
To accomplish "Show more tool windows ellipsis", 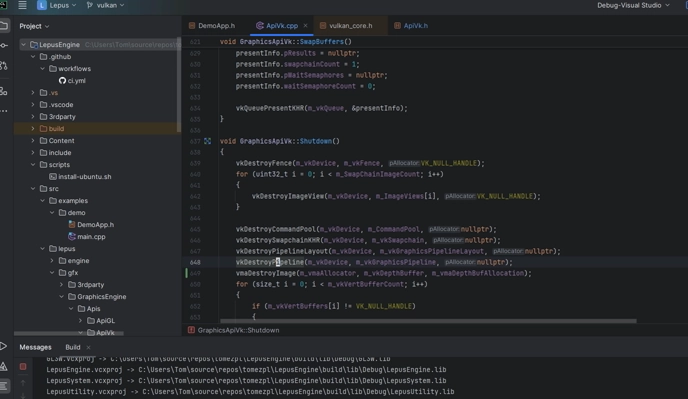I will point(4,111).
